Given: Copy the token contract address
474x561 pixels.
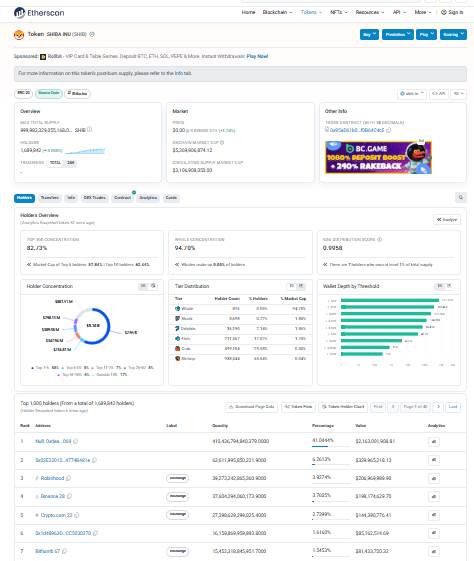Looking at the screenshot, I should (x=389, y=130).
